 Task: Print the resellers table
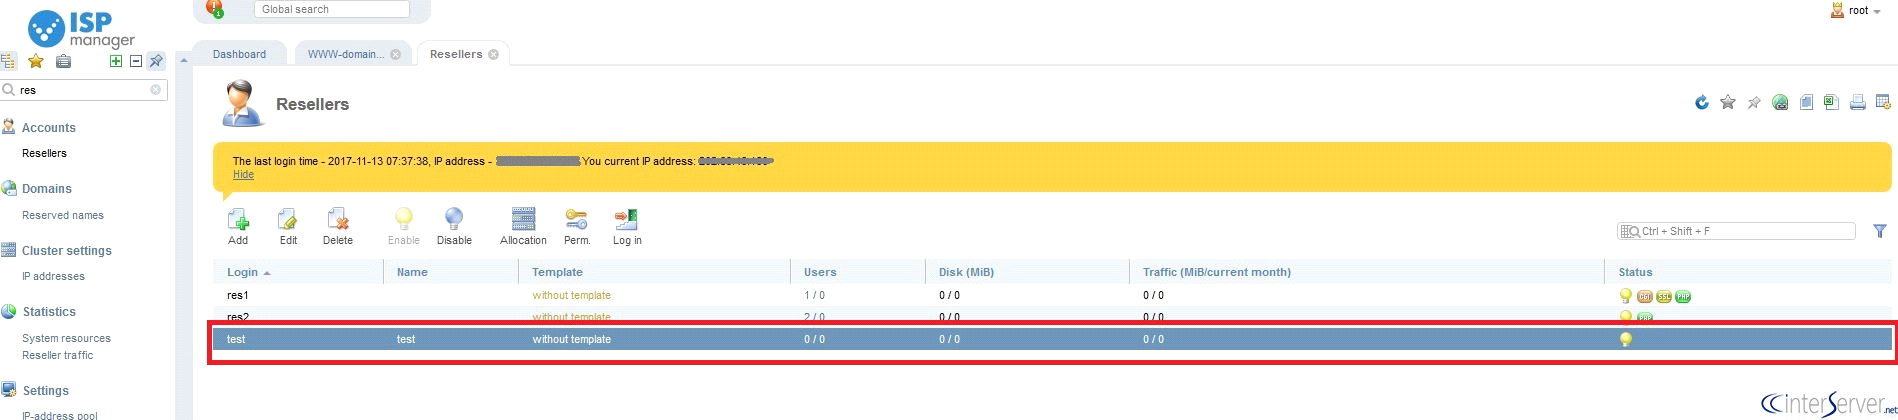click(1857, 102)
